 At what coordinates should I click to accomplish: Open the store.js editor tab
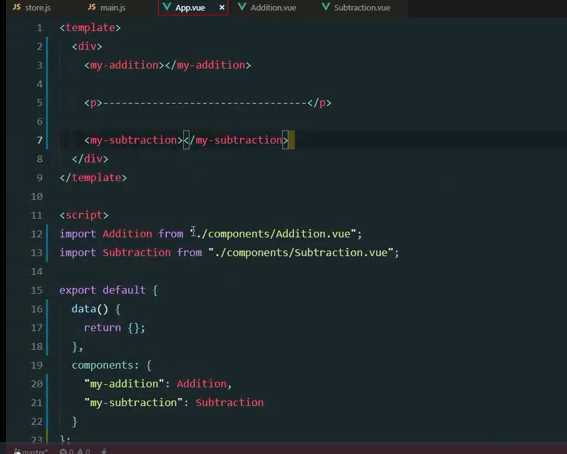tap(38, 8)
